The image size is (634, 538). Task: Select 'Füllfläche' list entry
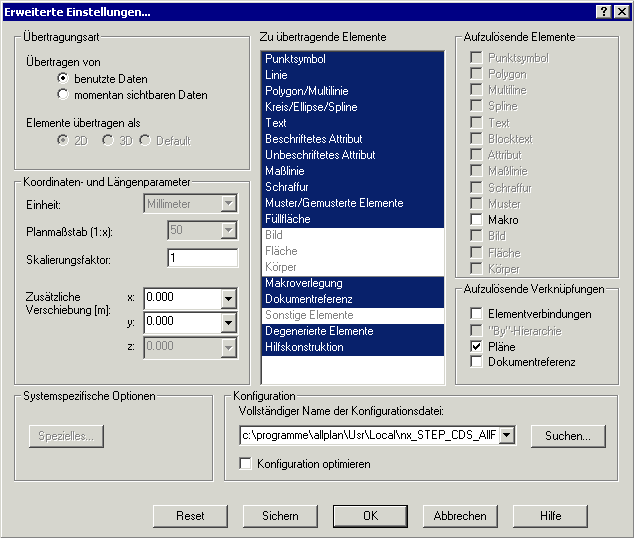[353, 219]
